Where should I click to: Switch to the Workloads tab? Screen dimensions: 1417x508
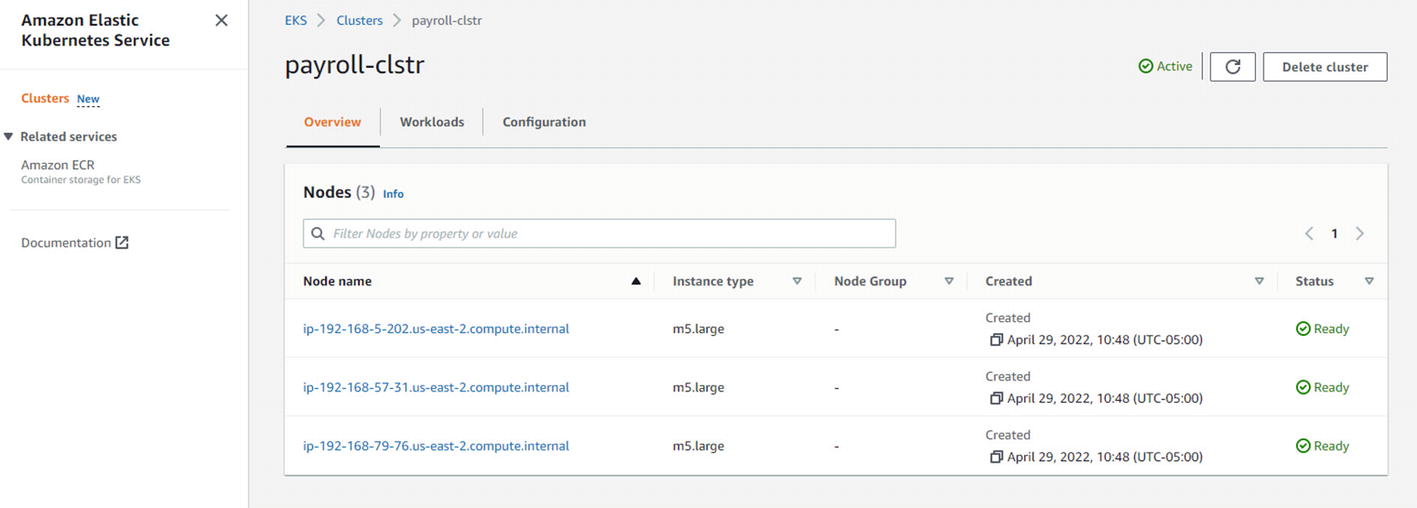pyautogui.click(x=432, y=122)
